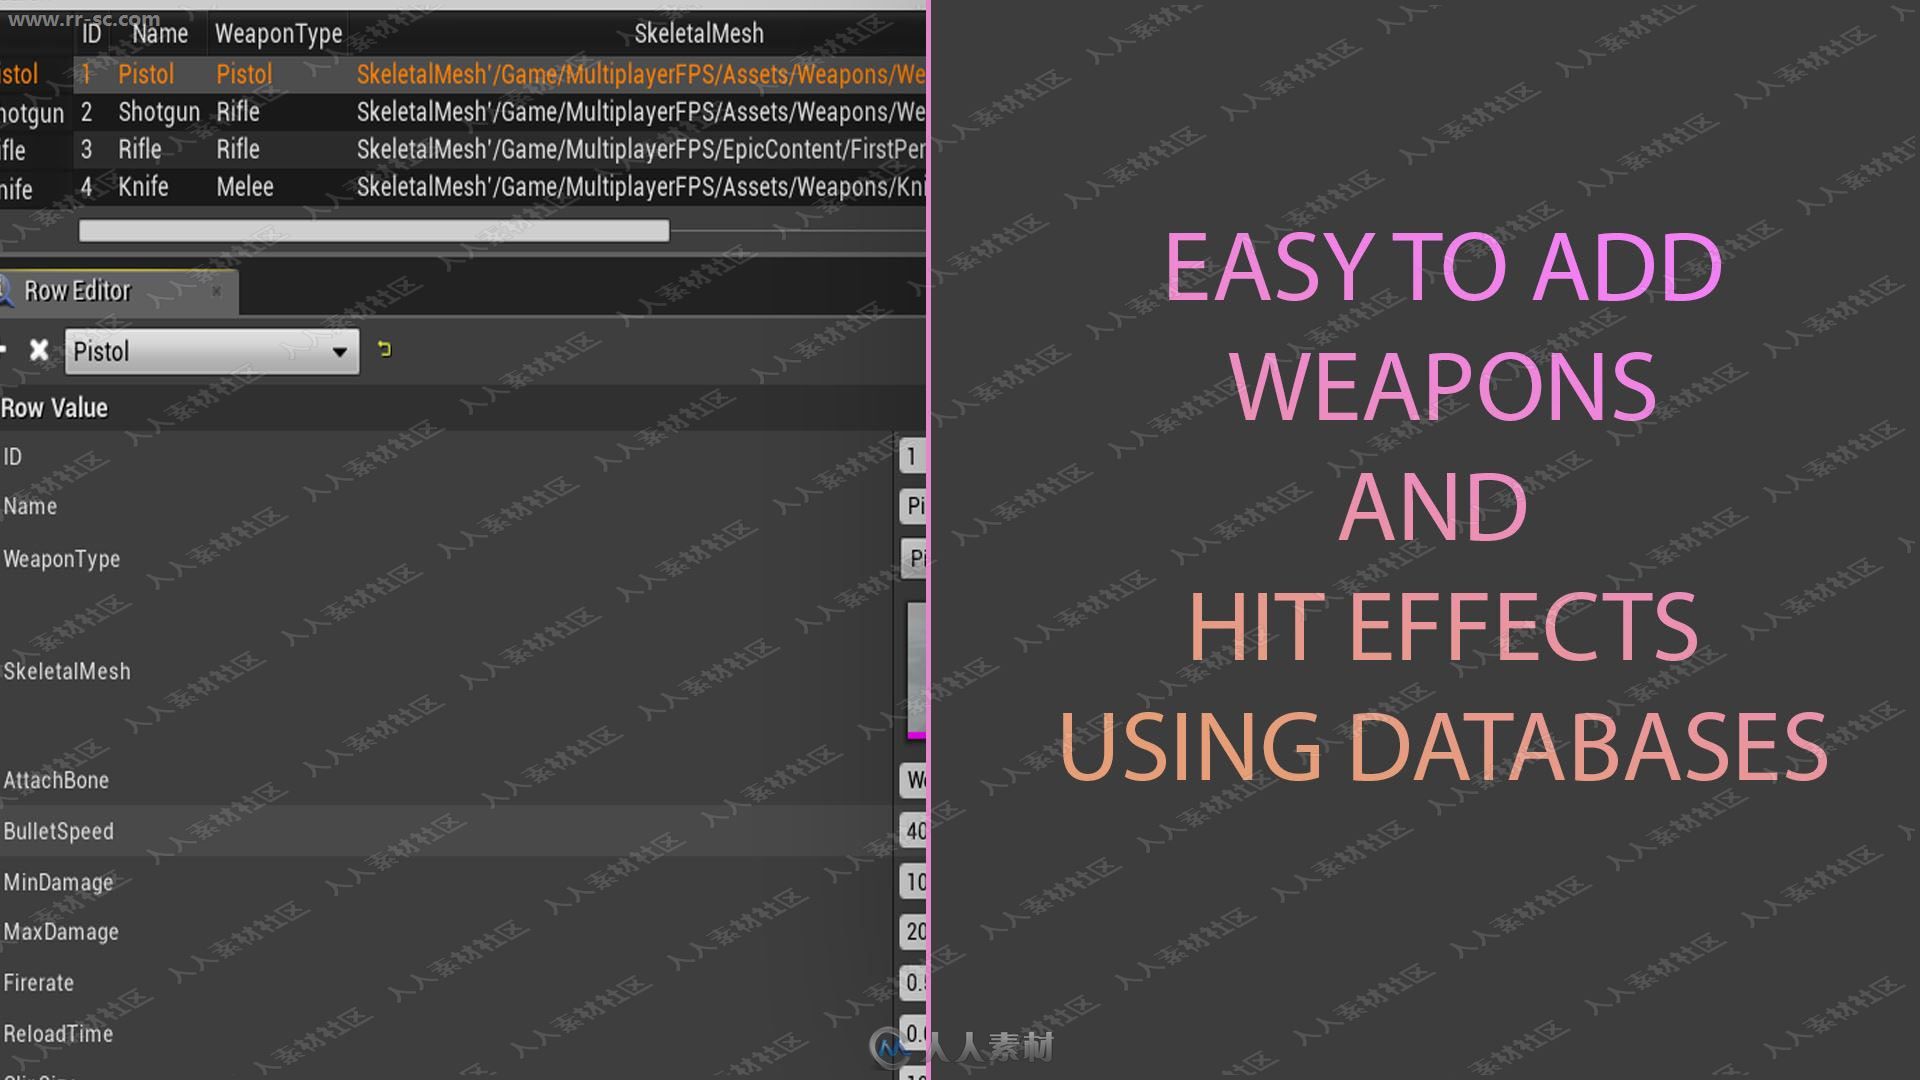Select the Pistol row in data table
Image resolution: width=1920 pixels, height=1080 pixels.
click(462, 74)
